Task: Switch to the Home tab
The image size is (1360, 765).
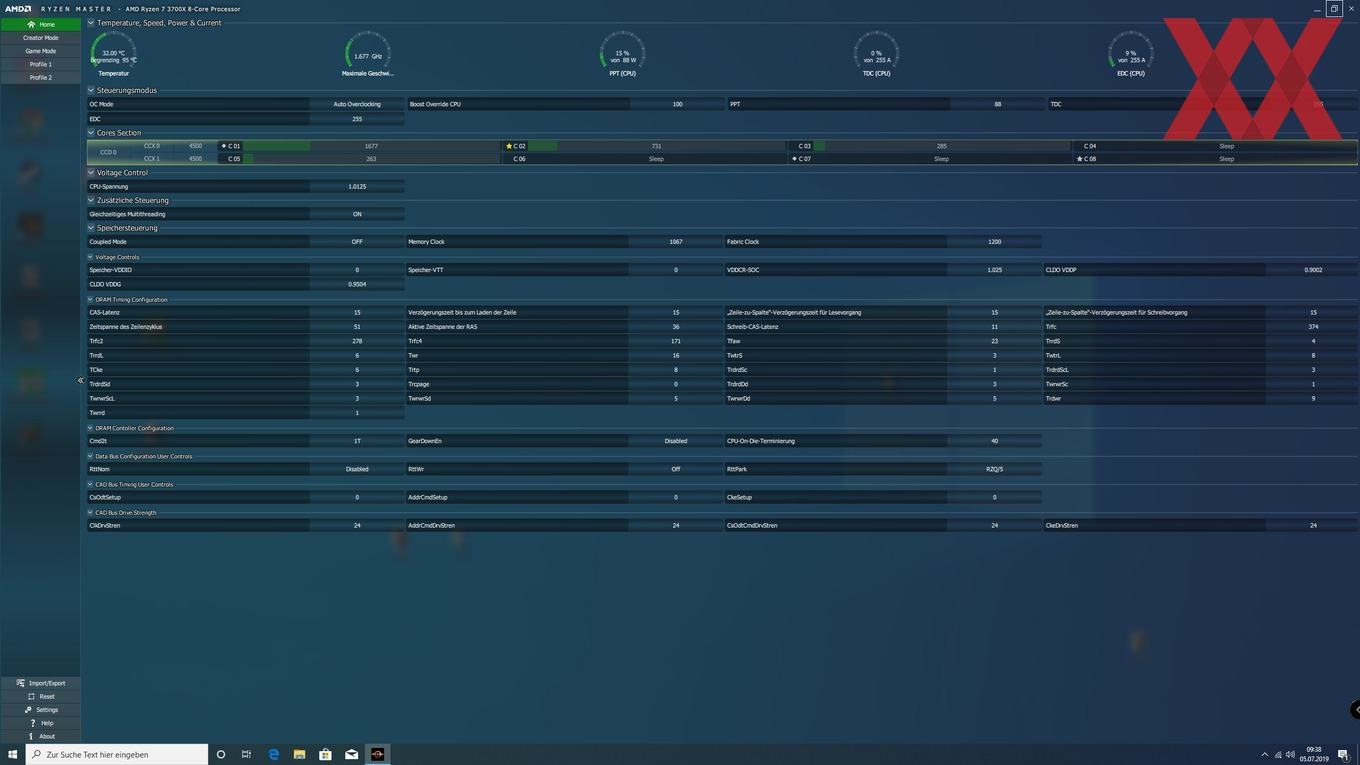Action: pyautogui.click(x=40, y=24)
